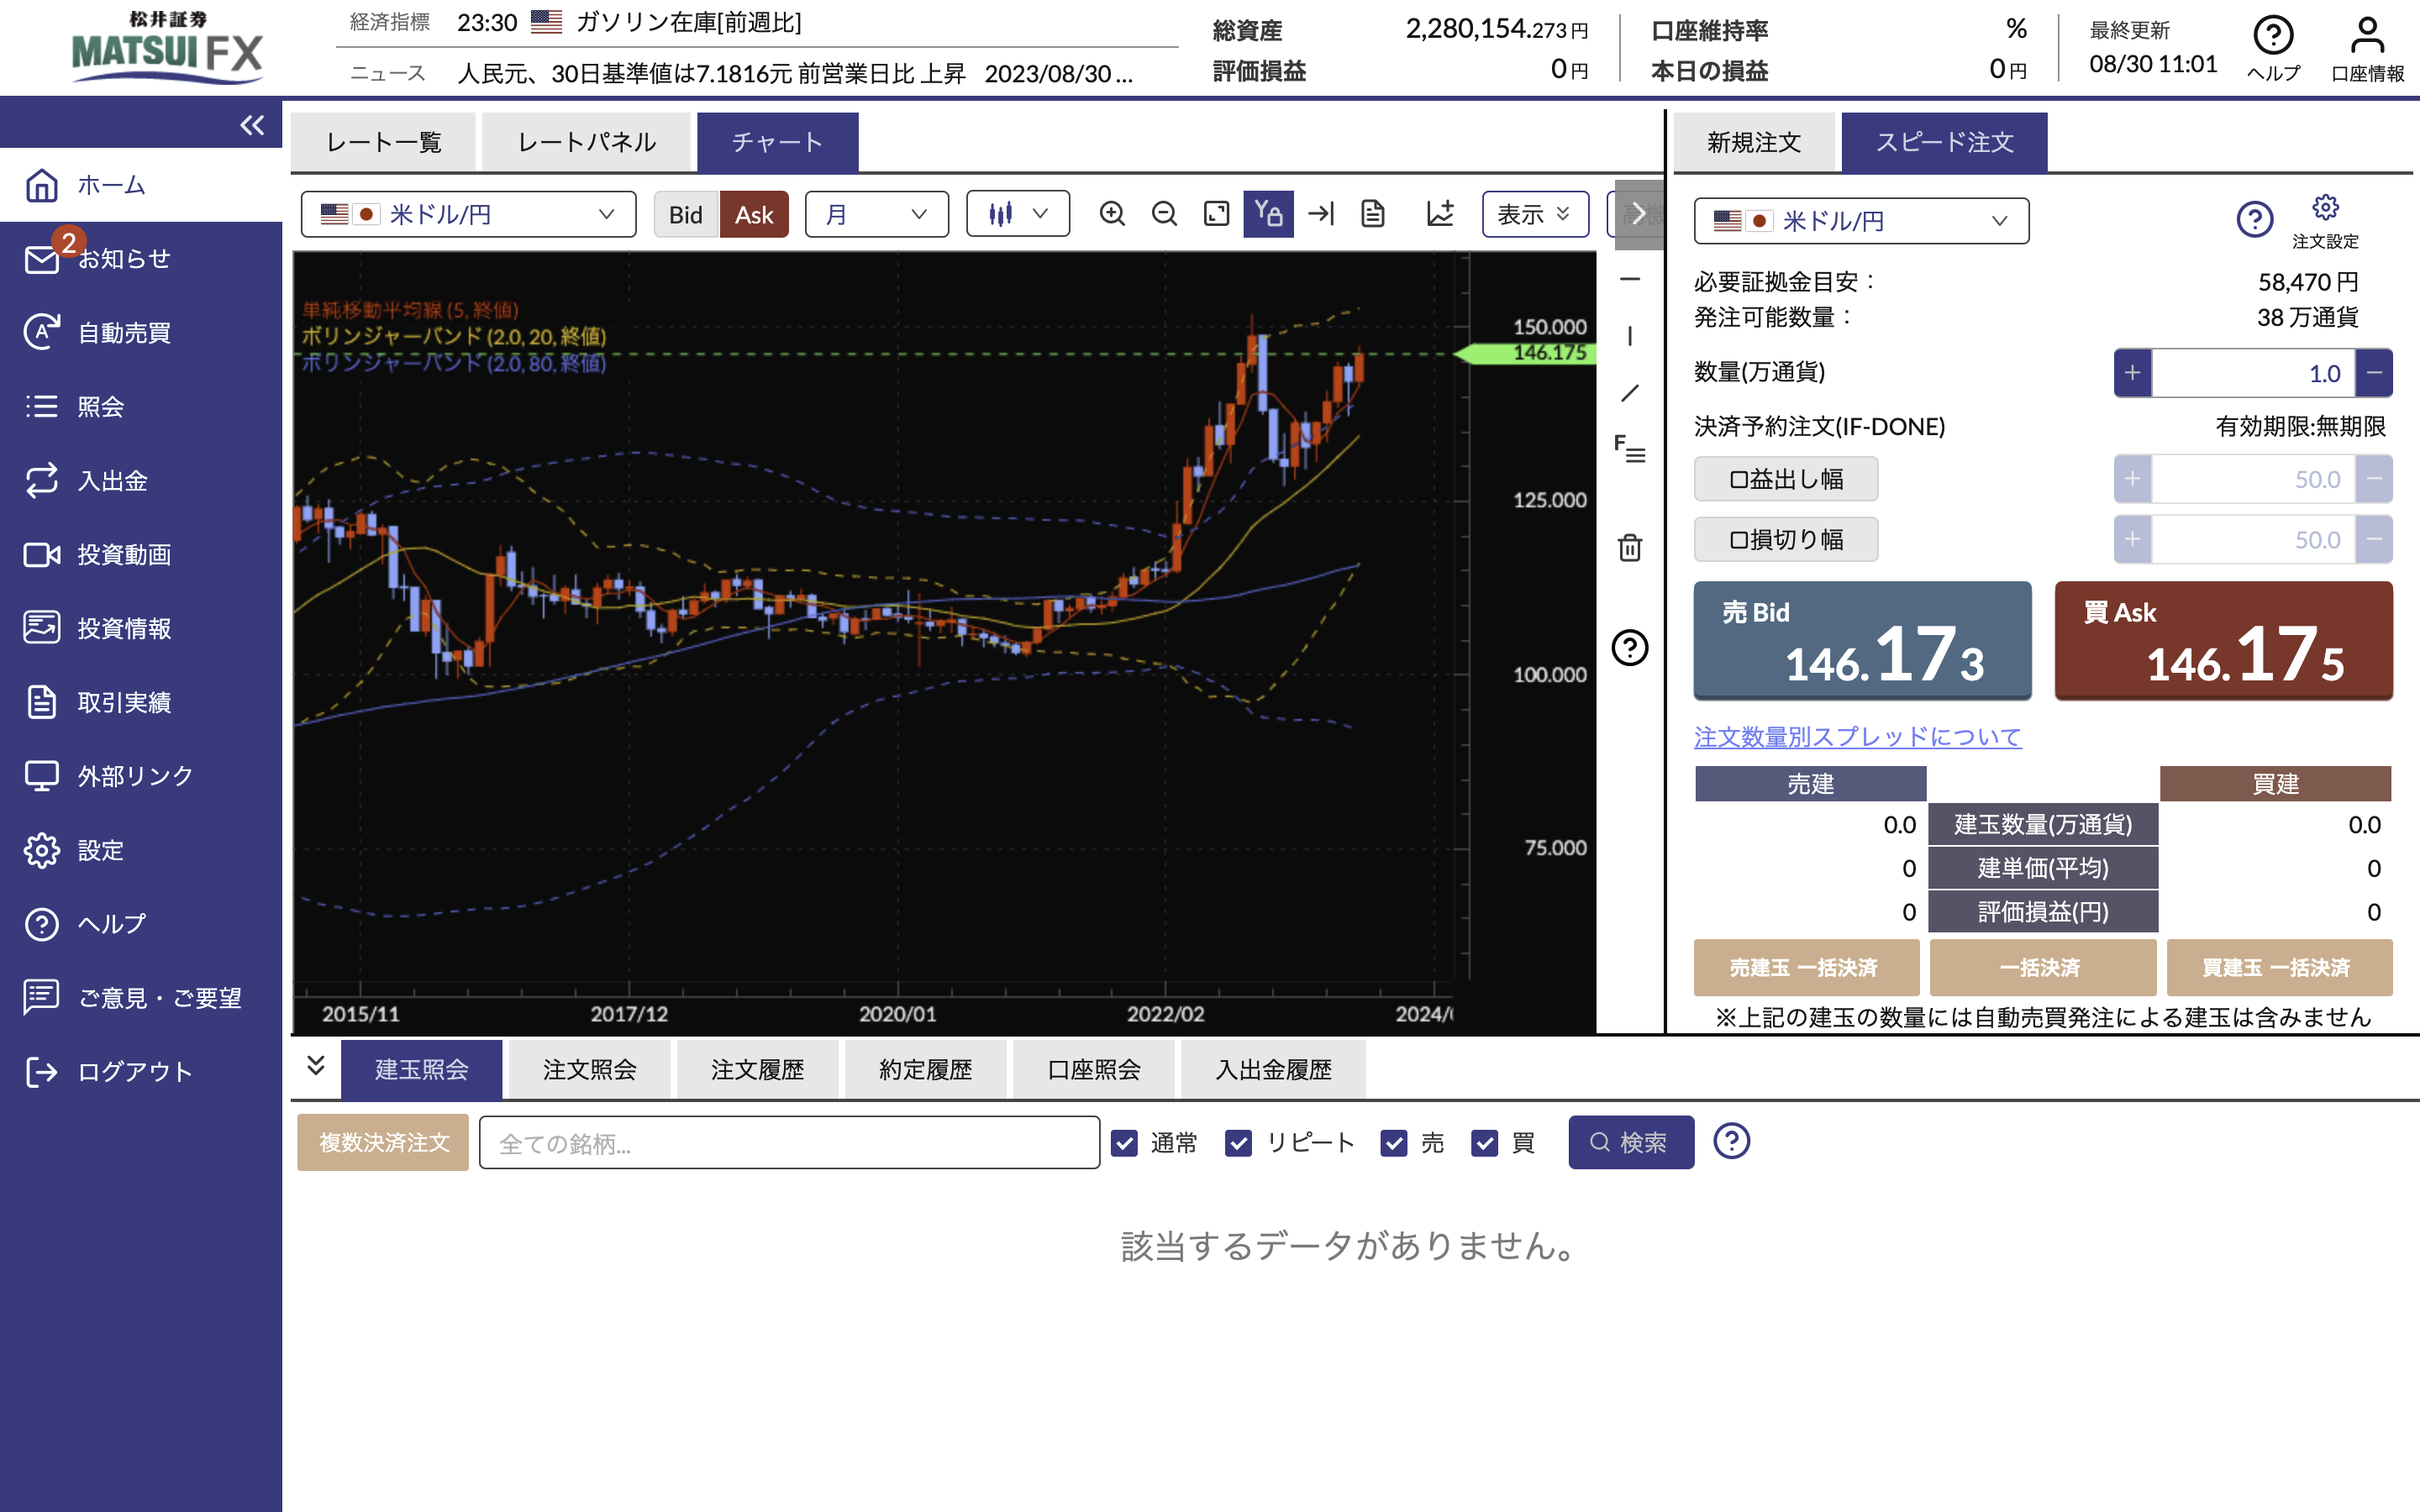Viewport: 2420px width, 1512px height.
Task: Click the 複数決済注文 button
Action: tap(383, 1142)
